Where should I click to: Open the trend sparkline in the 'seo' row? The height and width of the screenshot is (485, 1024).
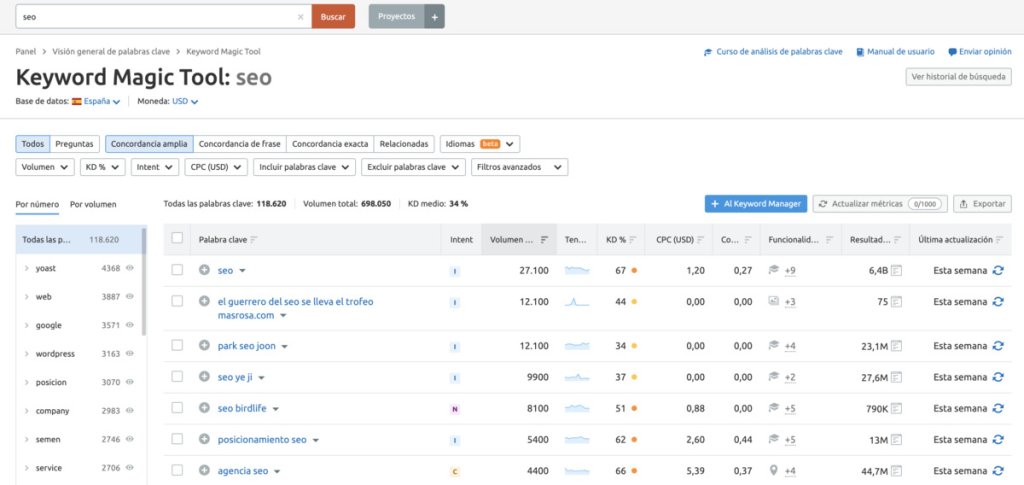point(577,270)
